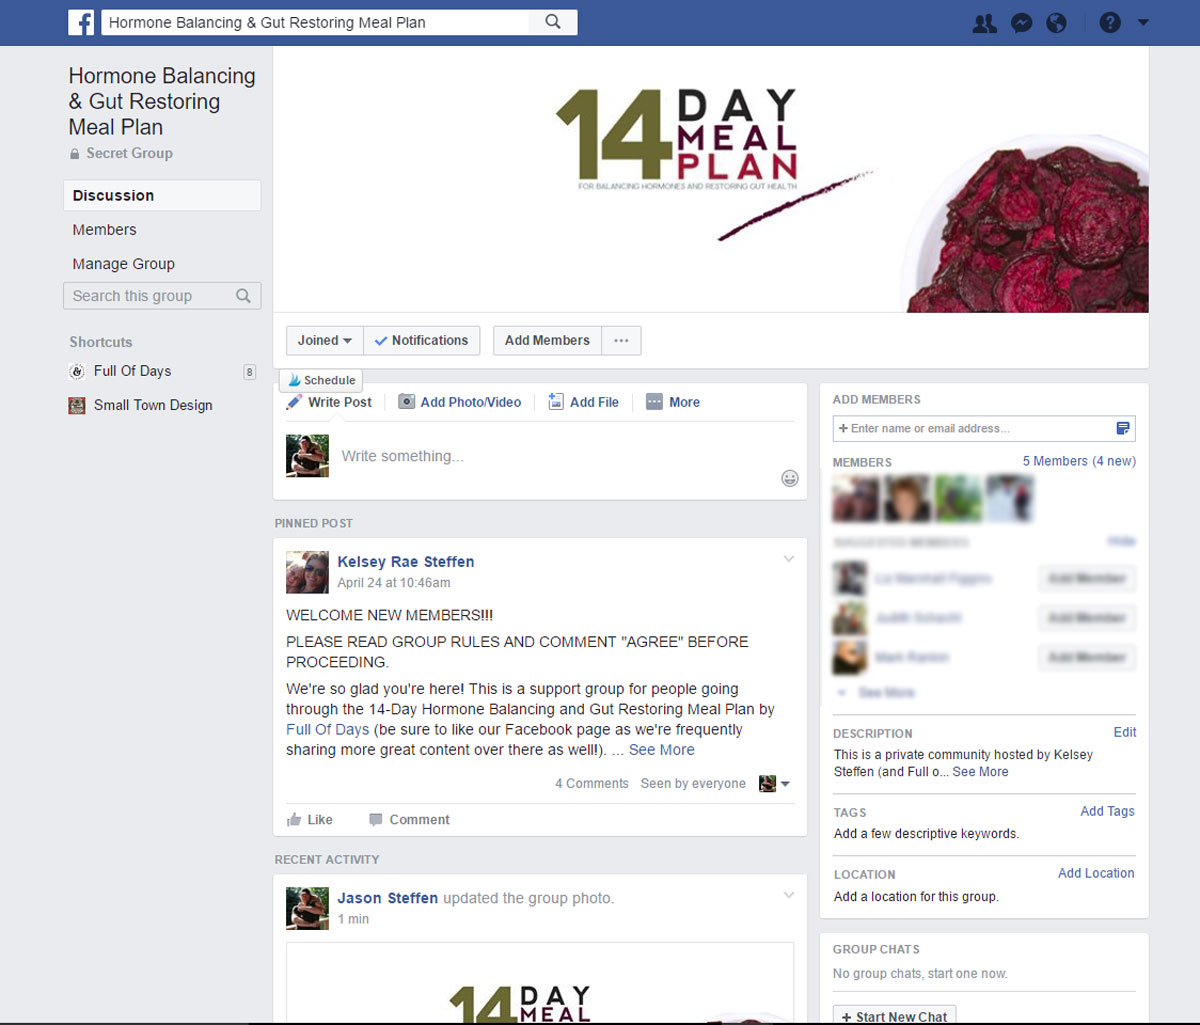The width and height of the screenshot is (1200, 1025).
Task: Expand suggested members See More
Action: coord(885,692)
